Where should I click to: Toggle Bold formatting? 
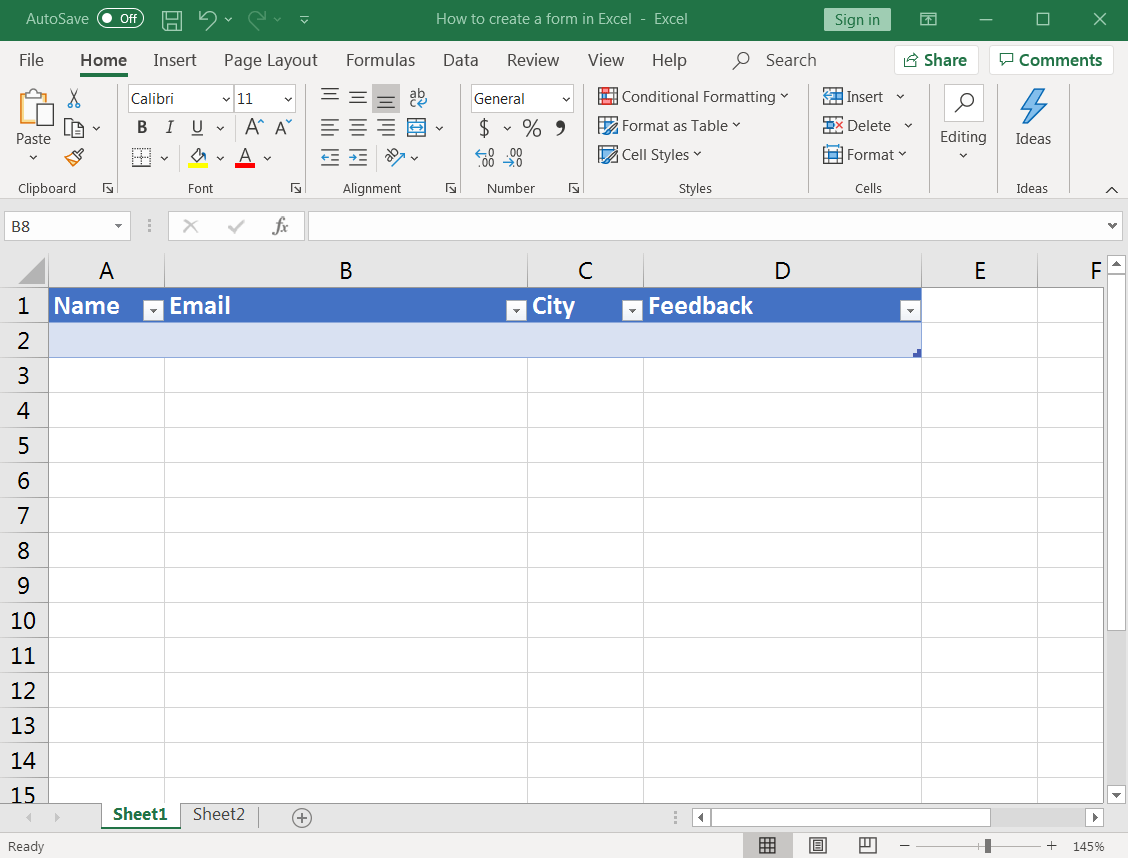[142, 127]
